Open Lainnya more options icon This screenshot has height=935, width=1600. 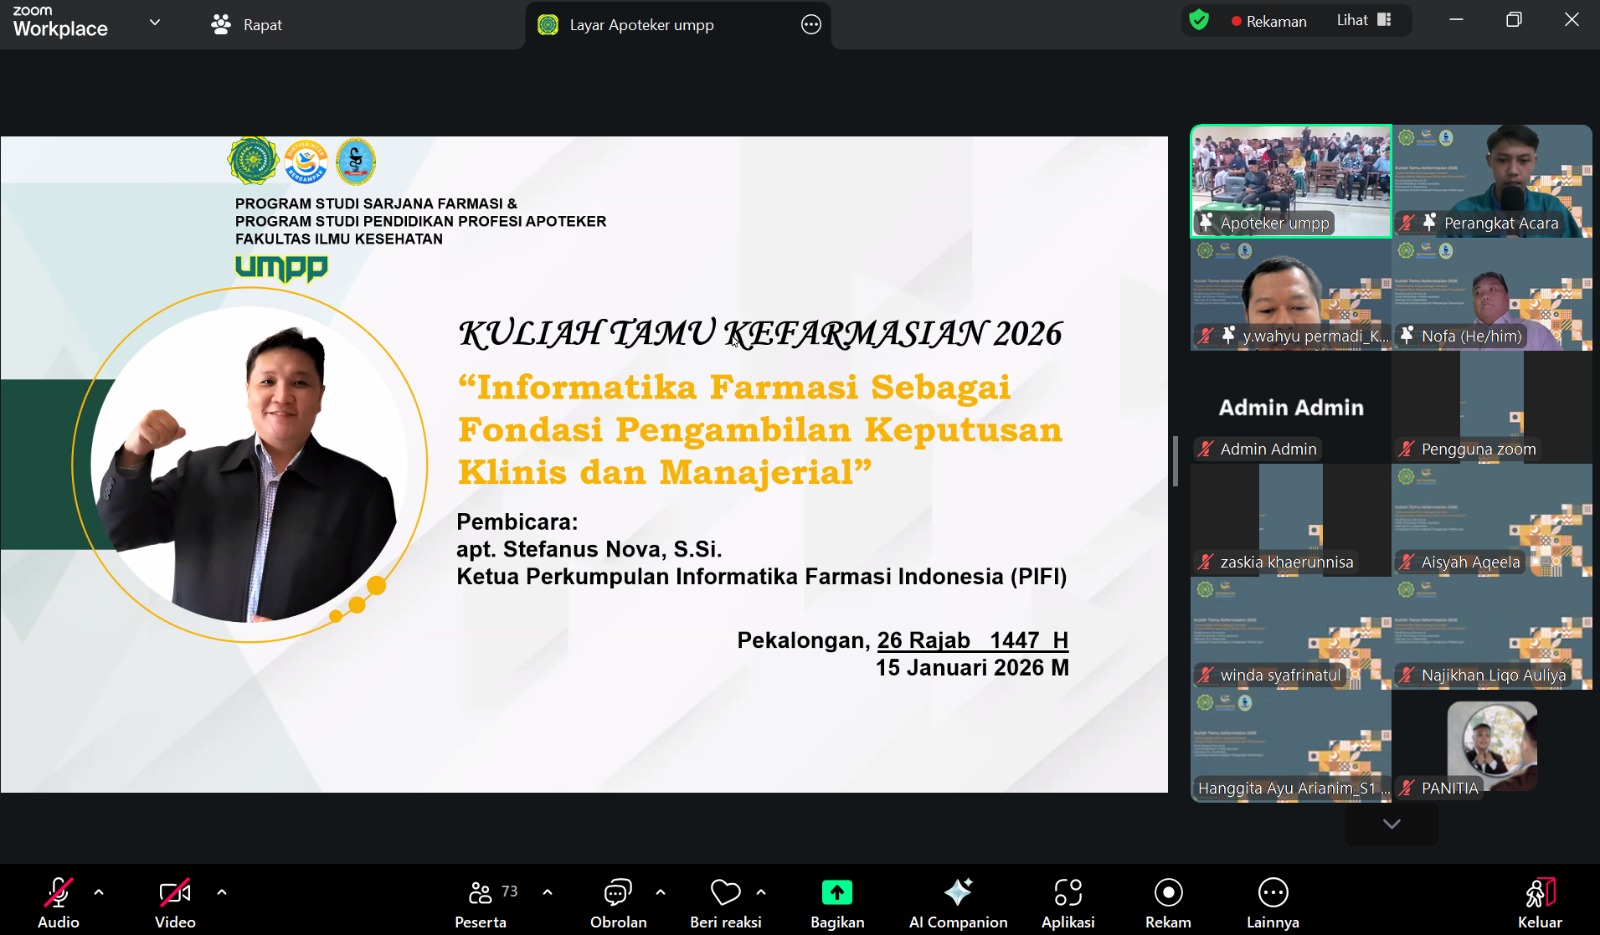(x=1272, y=893)
